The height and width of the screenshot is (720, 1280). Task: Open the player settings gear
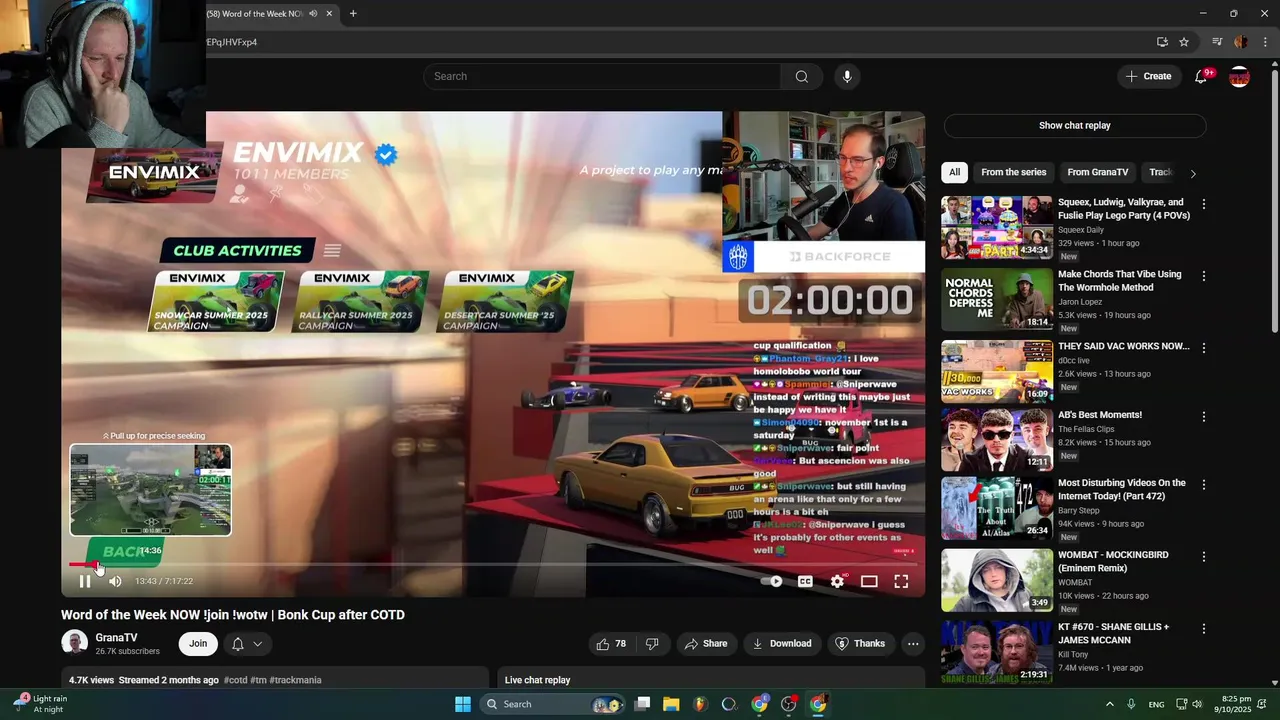(838, 581)
